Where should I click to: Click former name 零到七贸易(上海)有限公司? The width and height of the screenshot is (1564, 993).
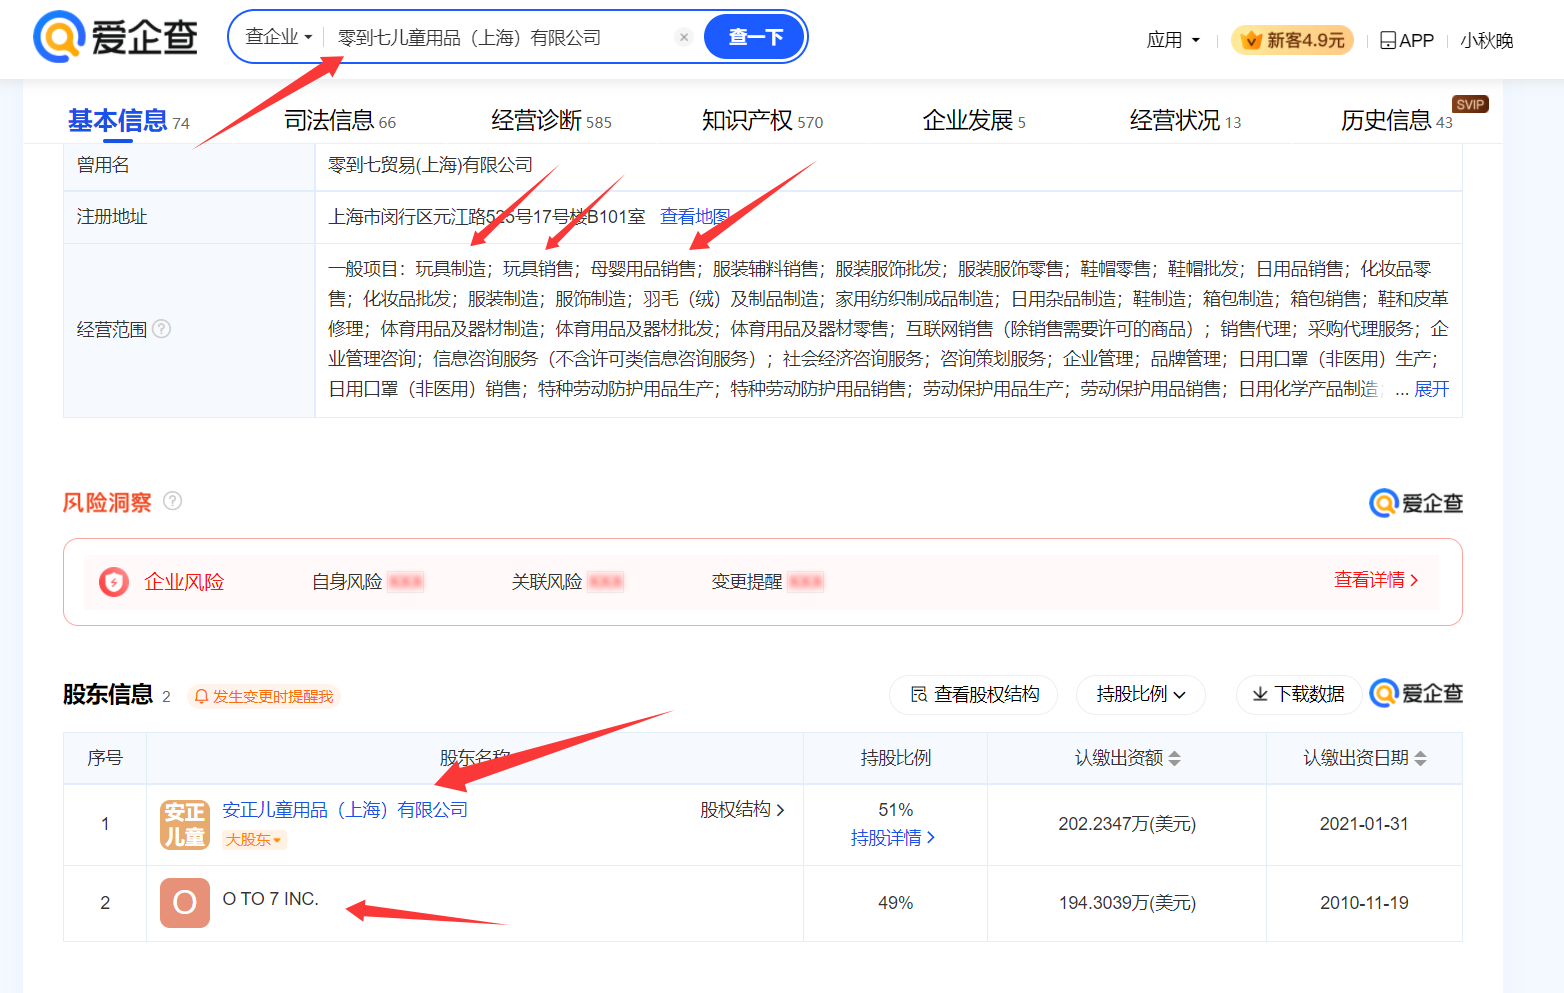click(x=430, y=165)
